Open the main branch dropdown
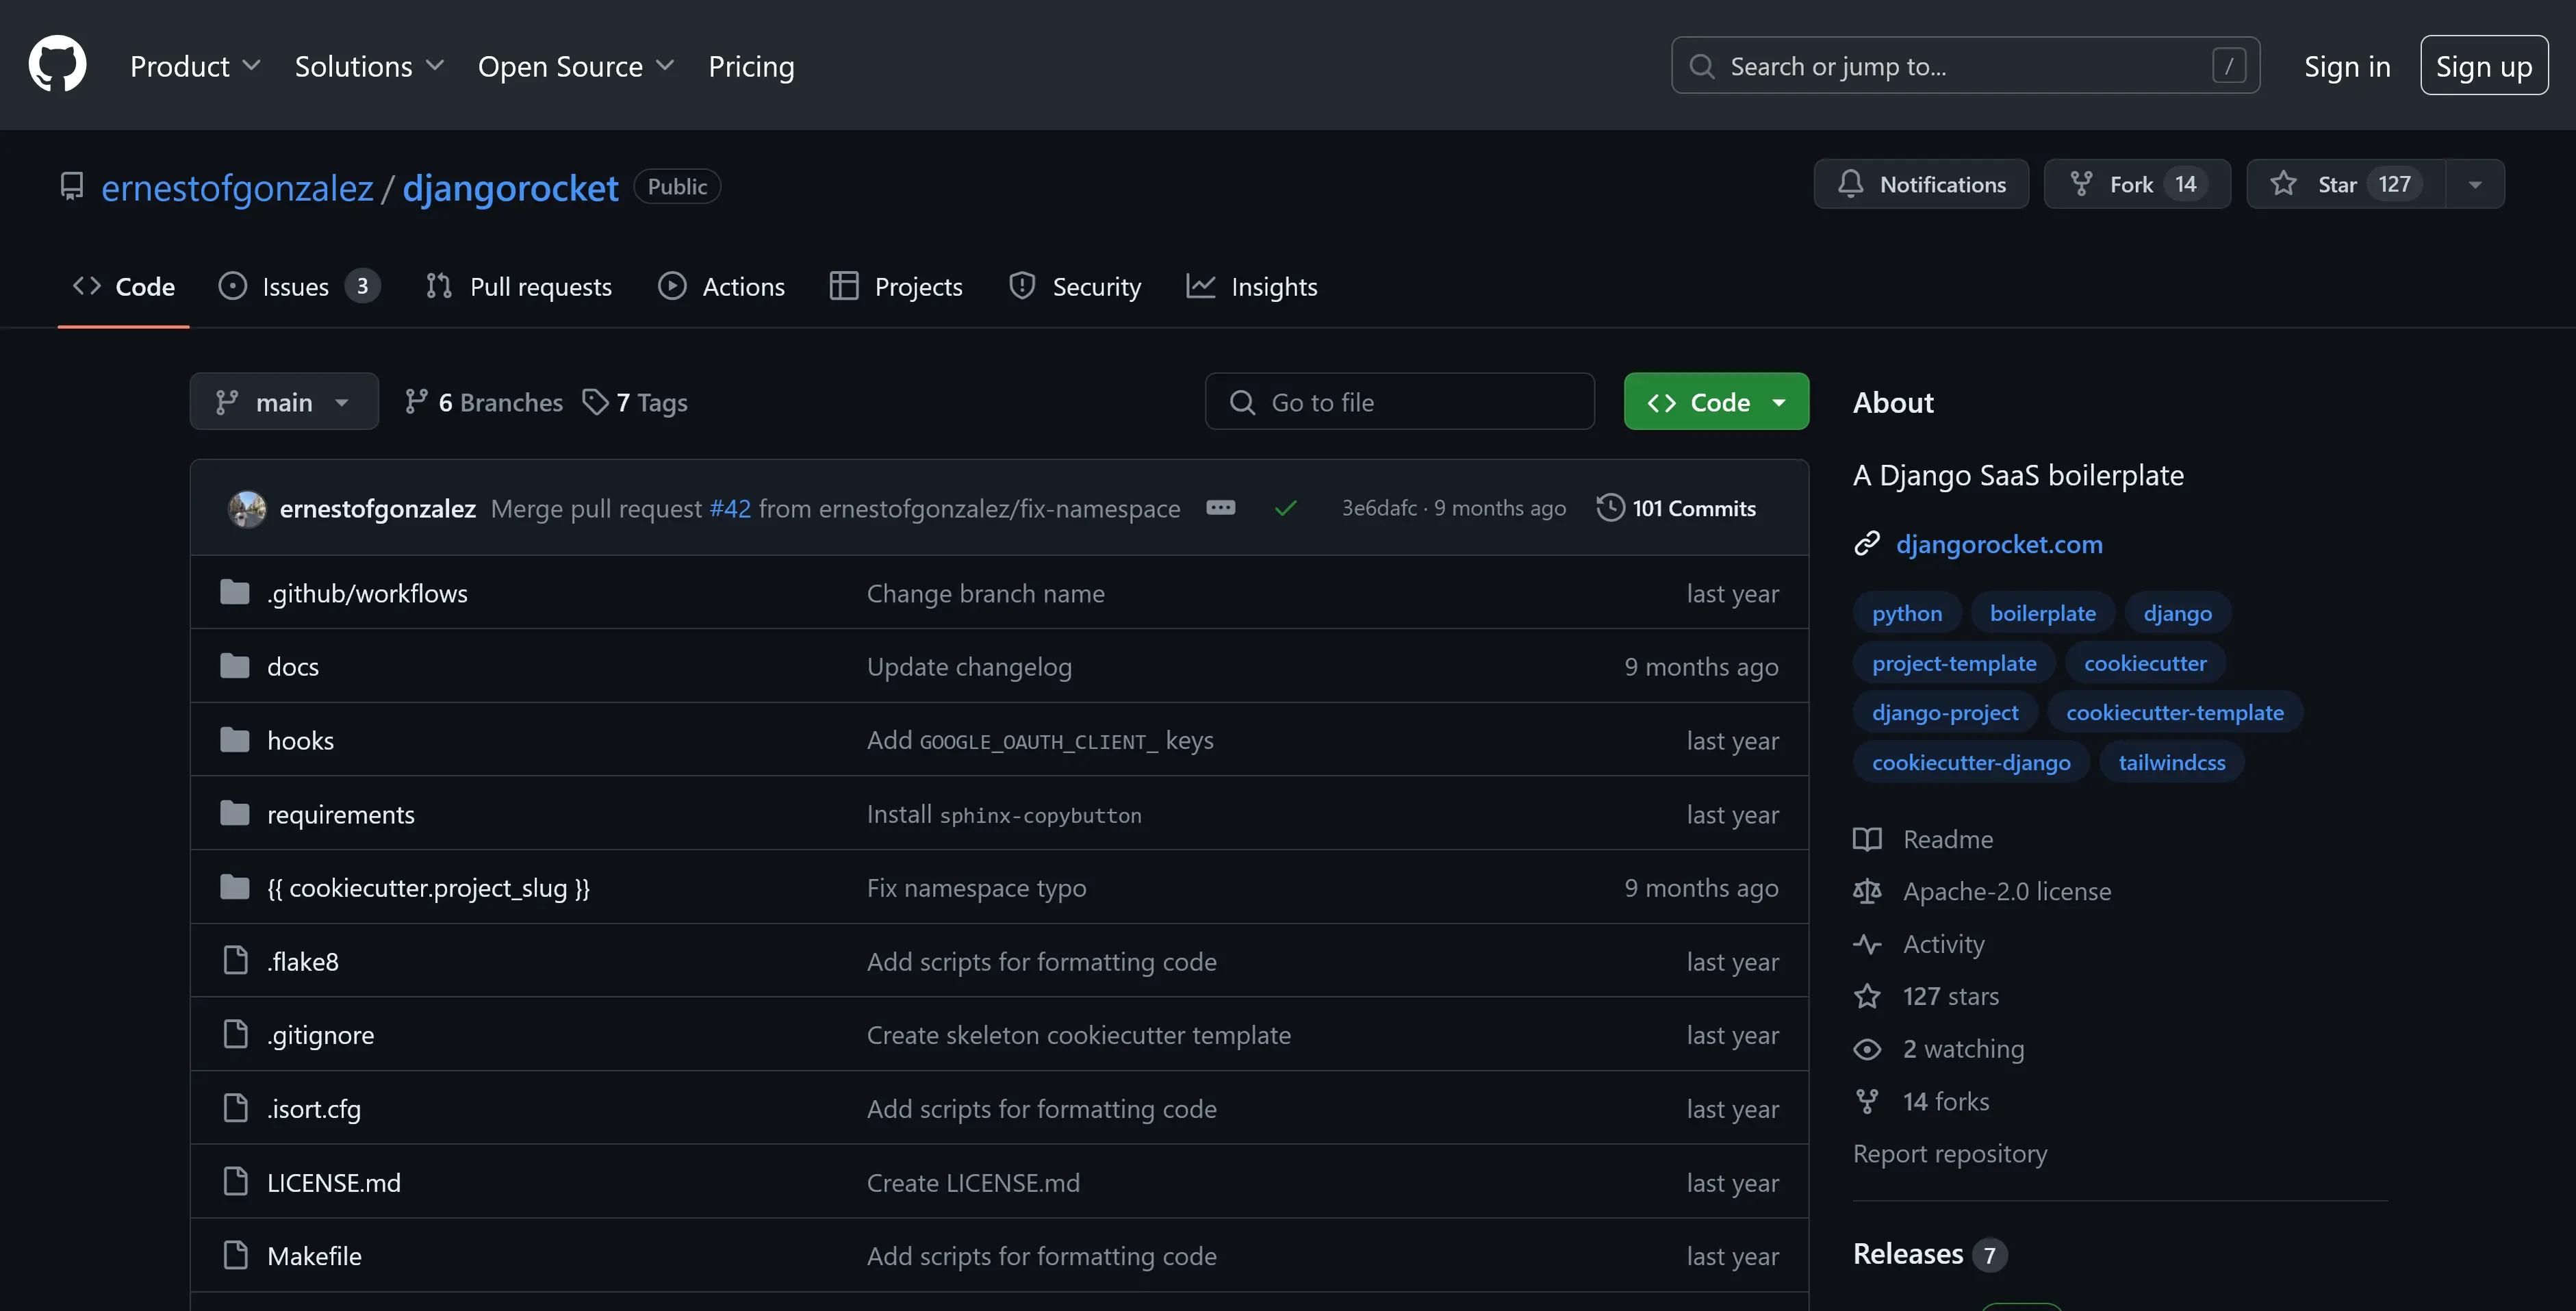Viewport: 2576px width, 1311px height. 284,402
